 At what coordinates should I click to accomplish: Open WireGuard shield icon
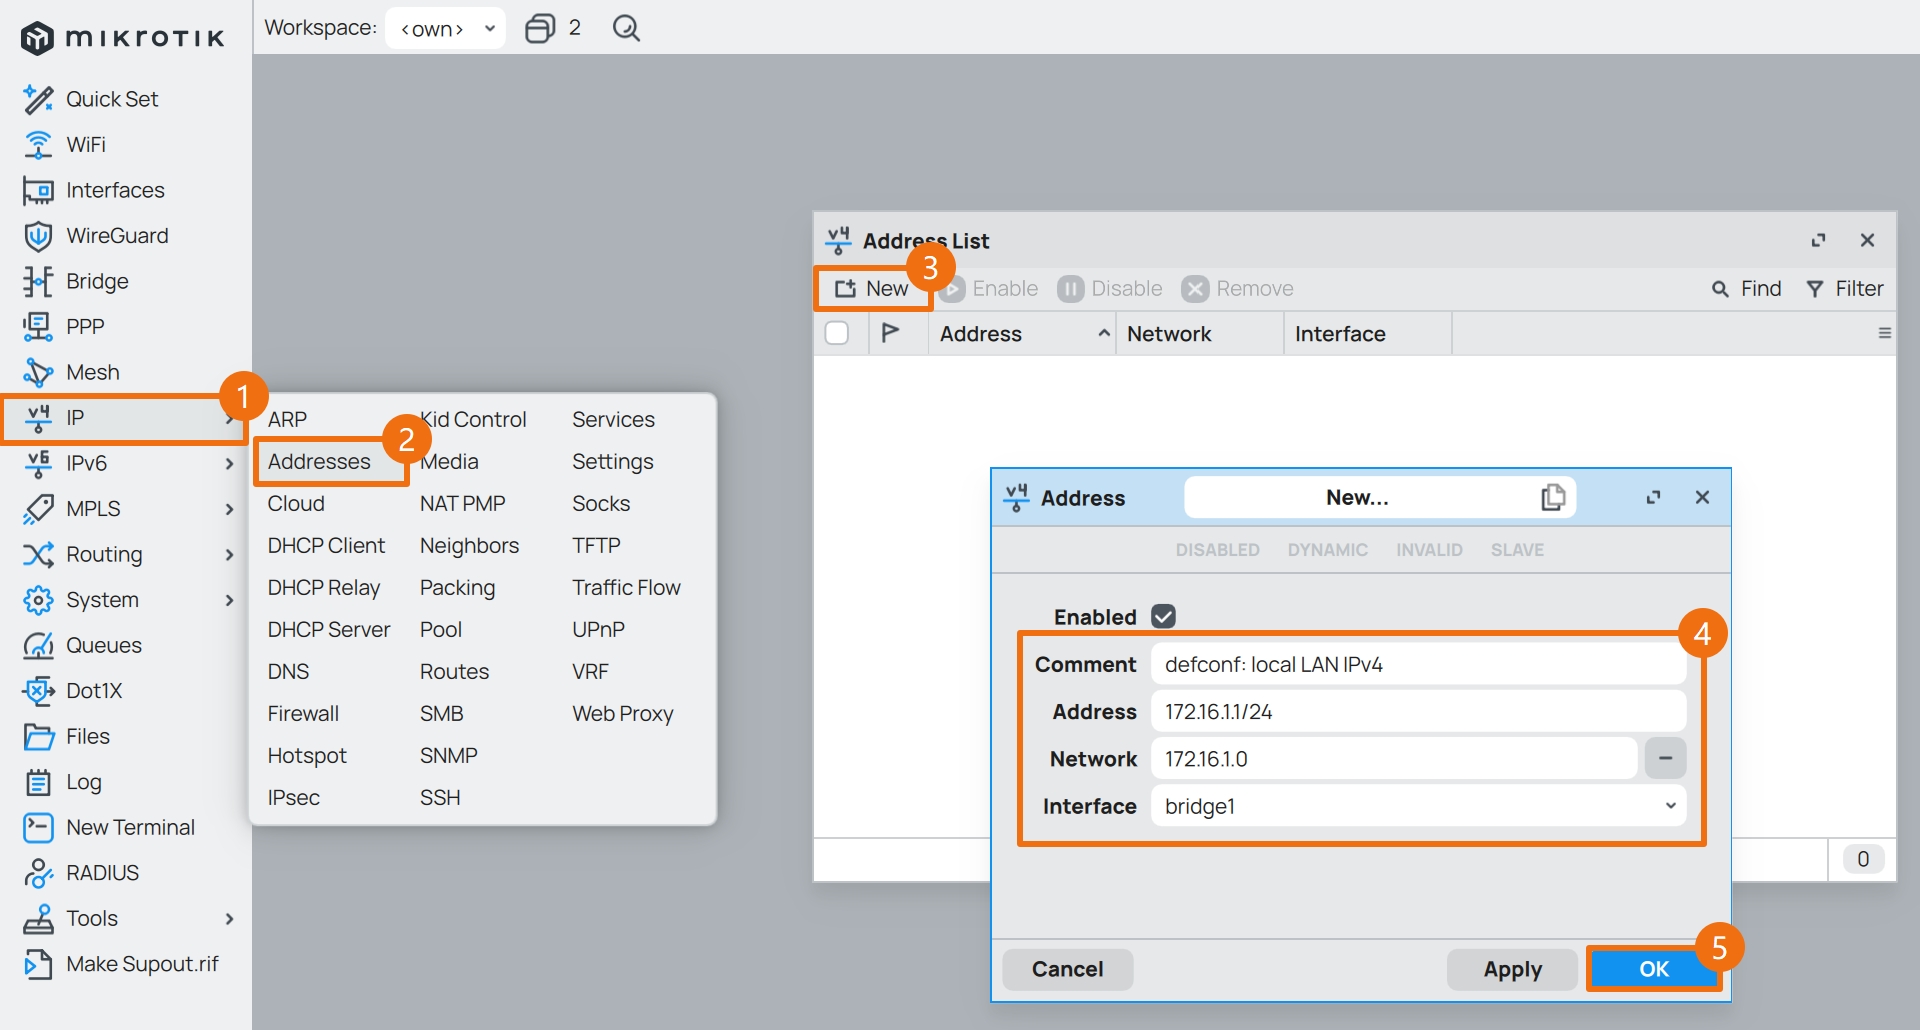(x=38, y=236)
